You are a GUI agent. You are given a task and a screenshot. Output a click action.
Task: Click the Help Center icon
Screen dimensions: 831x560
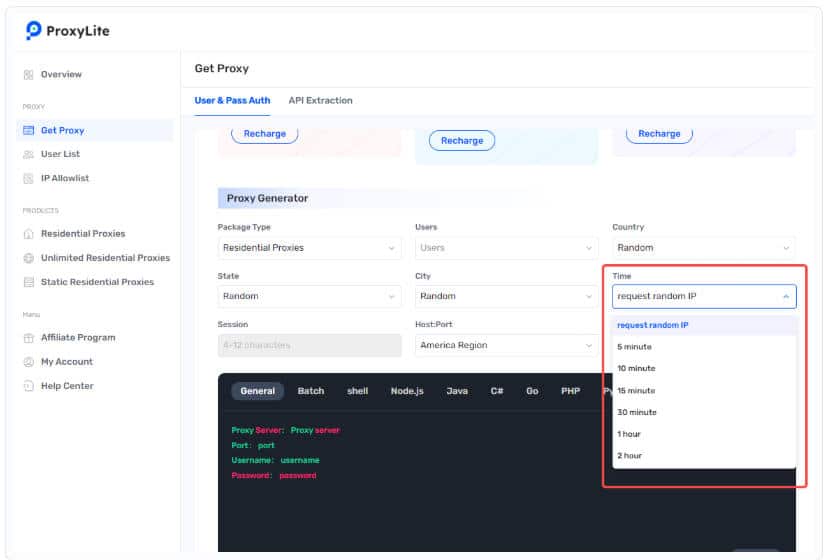(29, 386)
